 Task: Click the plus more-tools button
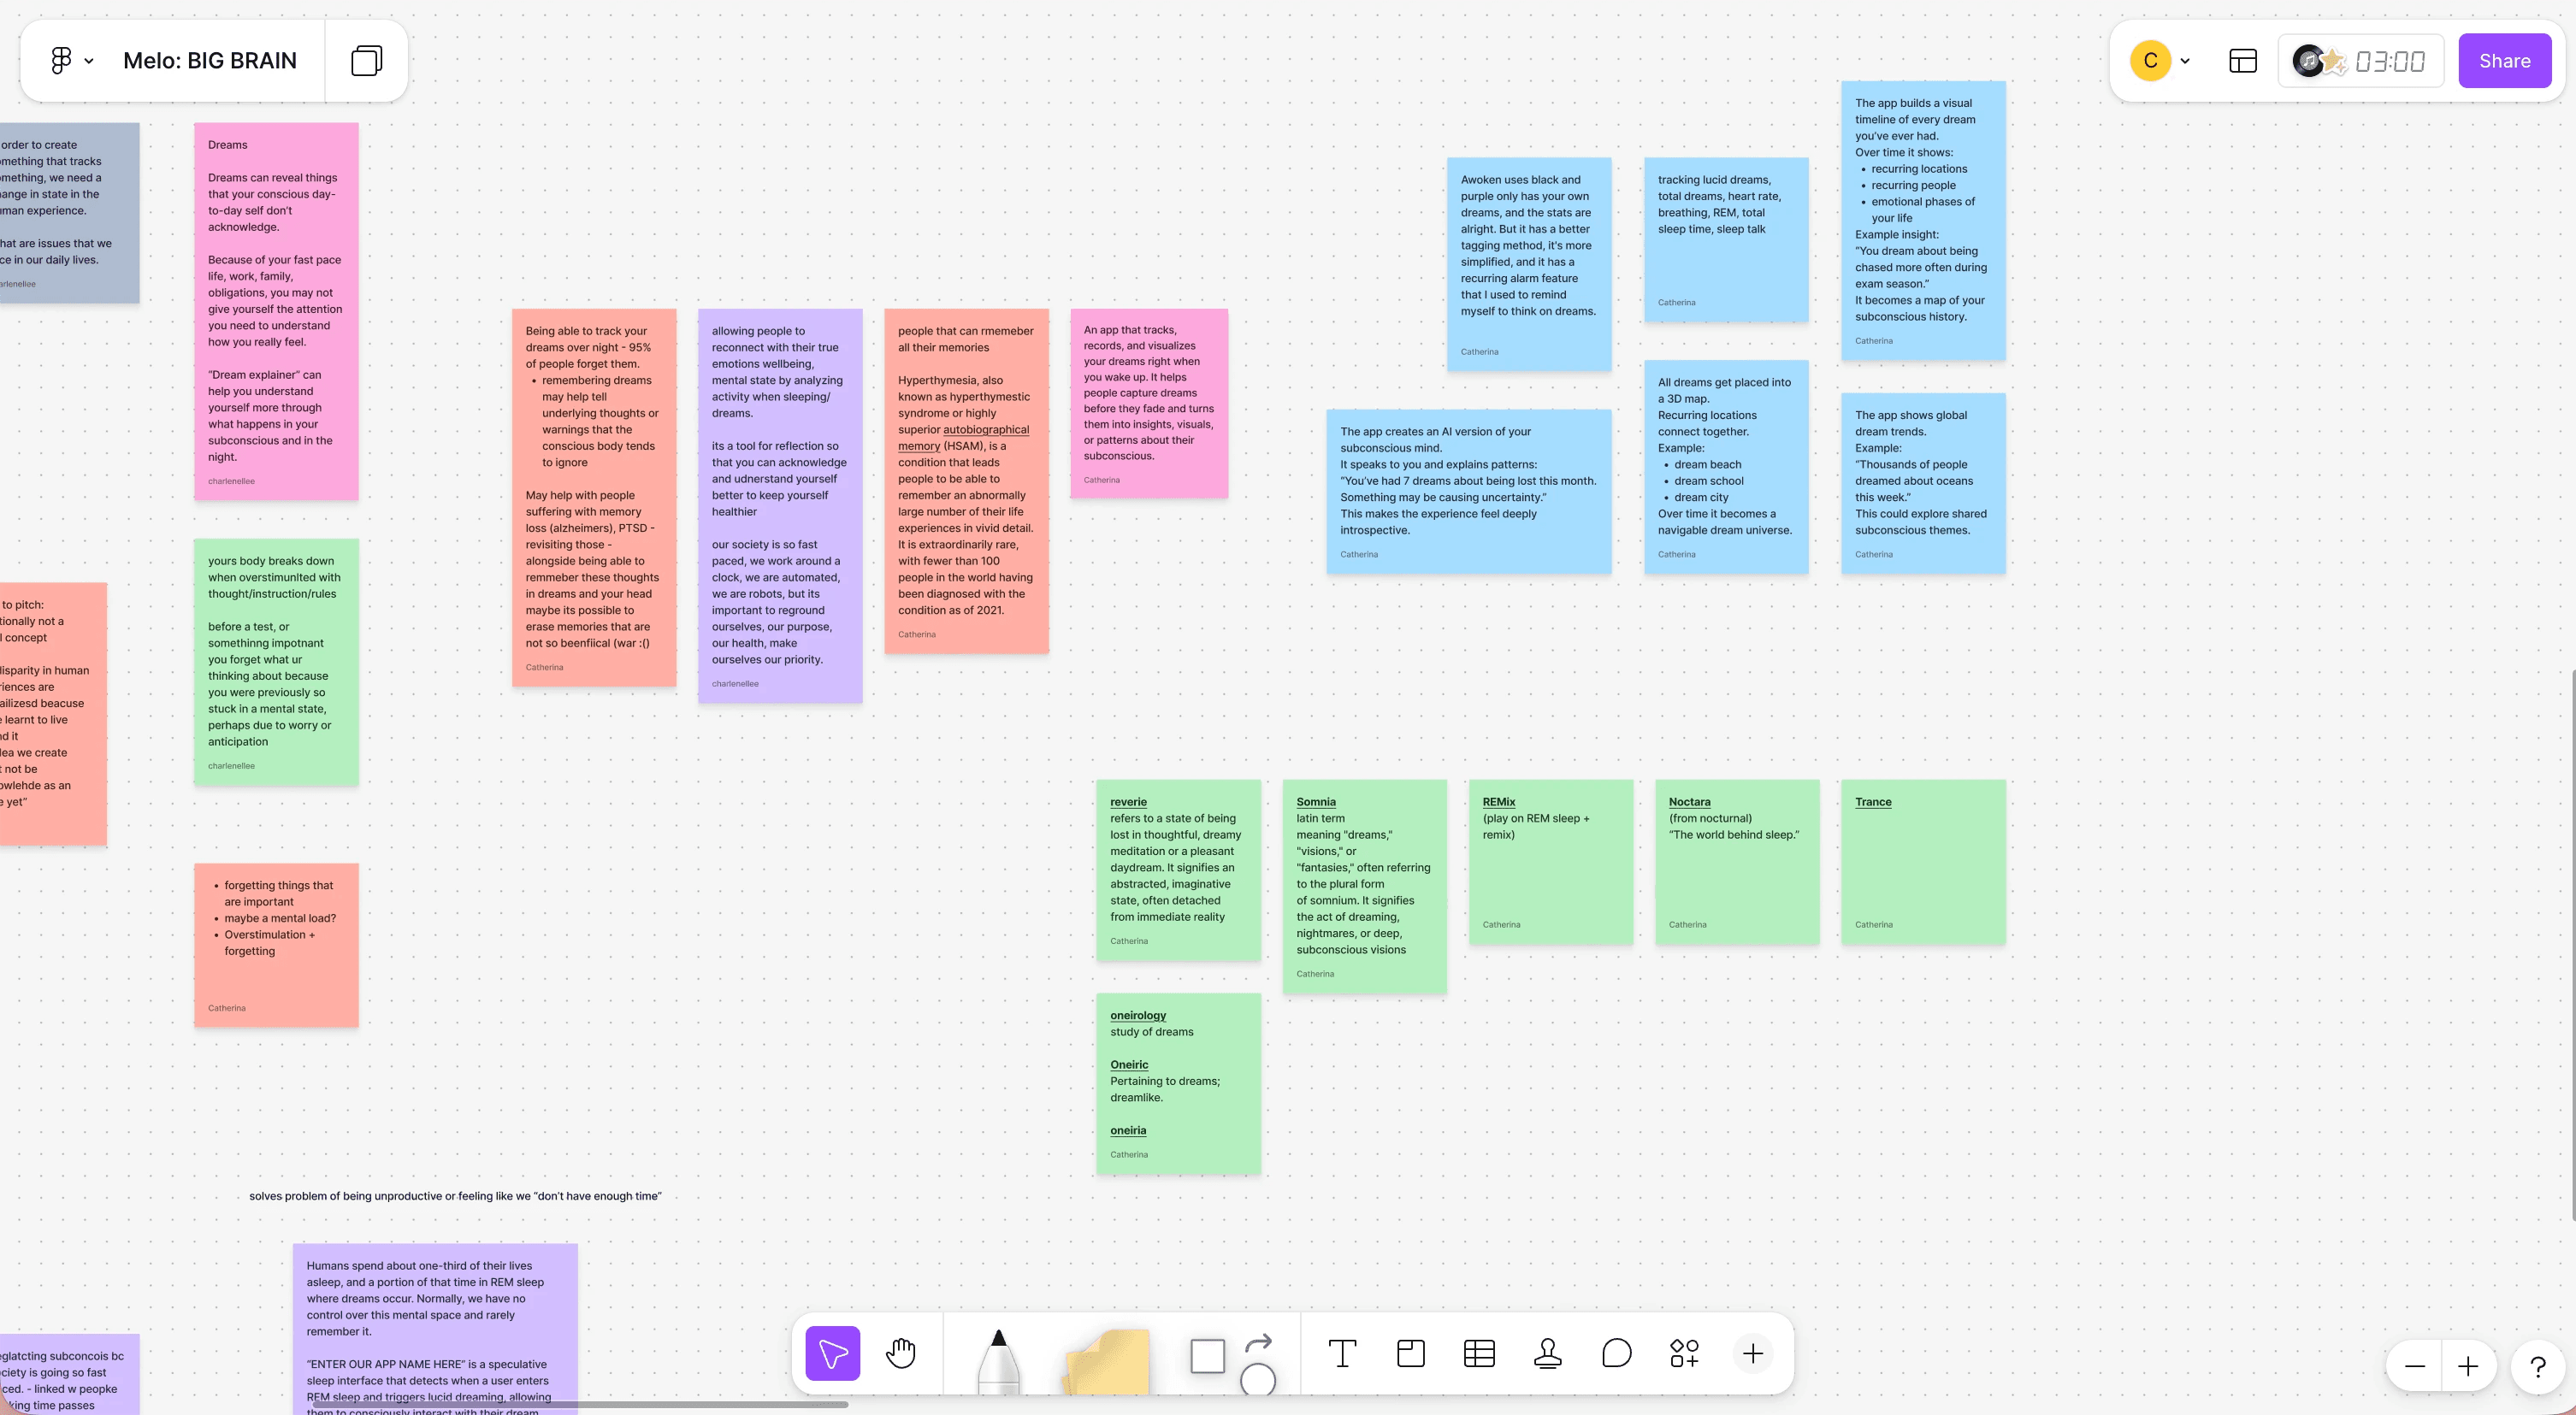[x=1753, y=1353]
